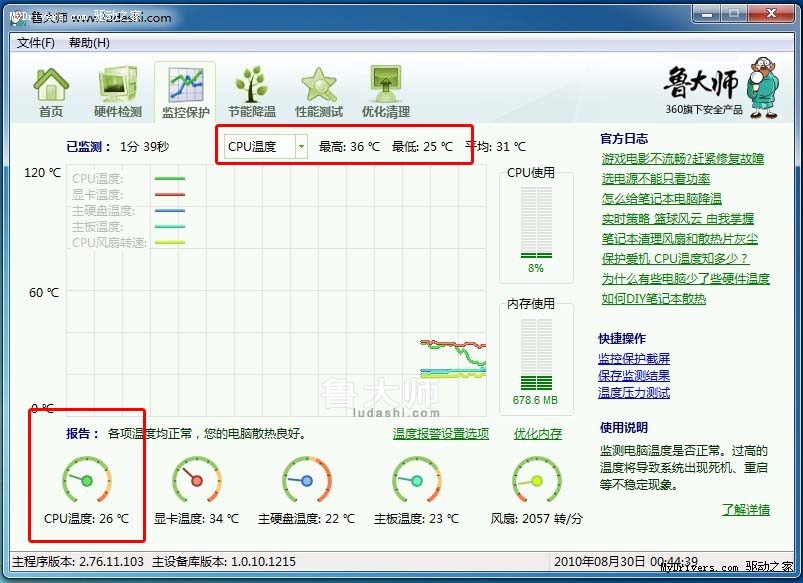803x583 pixels.
Task: Open link 实时策略 篮球风云 由我掌握
Action: [x=678, y=219]
